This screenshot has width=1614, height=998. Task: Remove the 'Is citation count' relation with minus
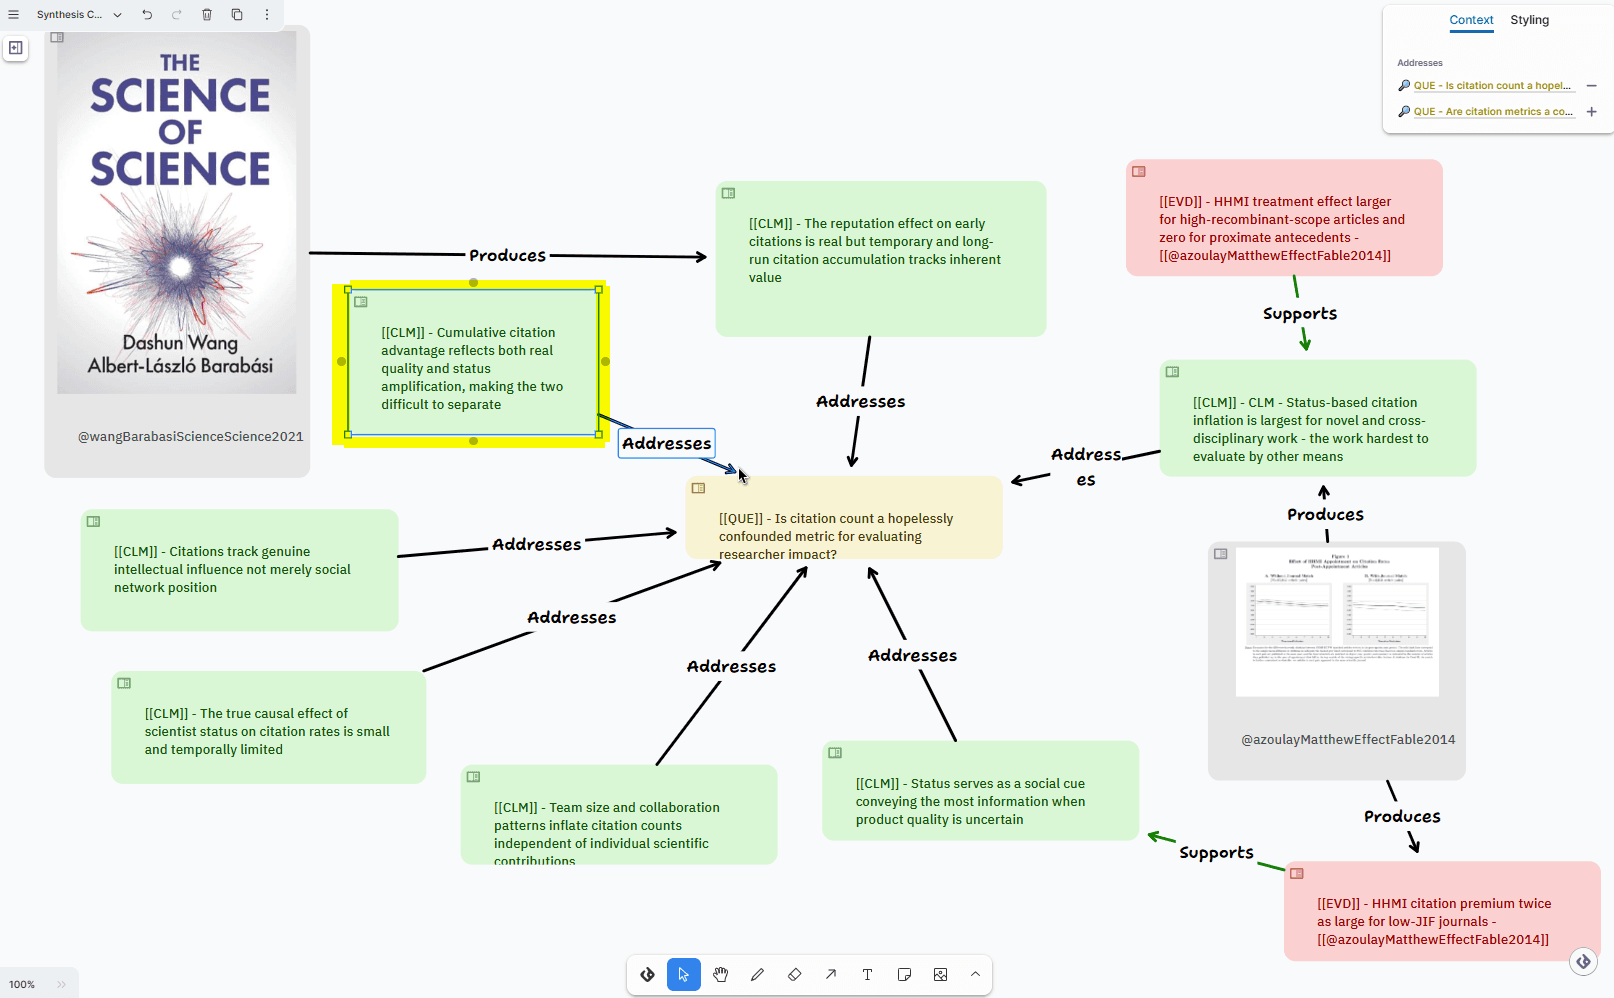click(1591, 86)
